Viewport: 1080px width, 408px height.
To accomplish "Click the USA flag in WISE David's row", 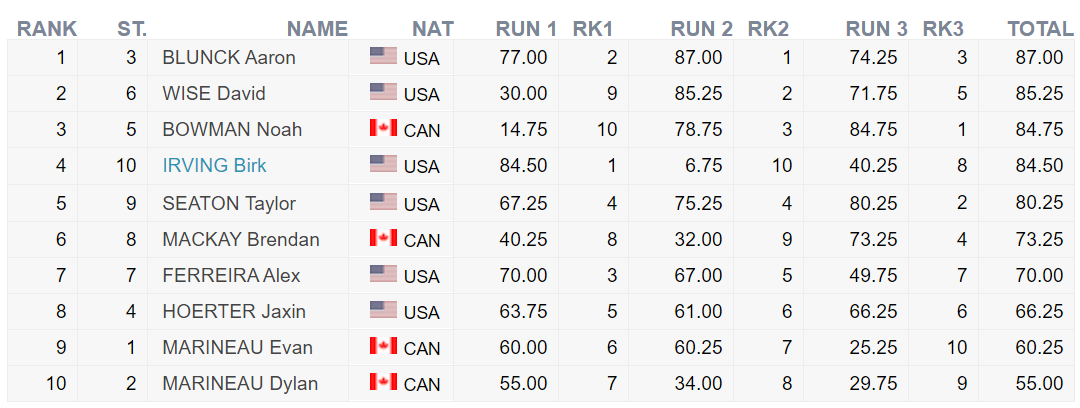I will click(x=383, y=92).
